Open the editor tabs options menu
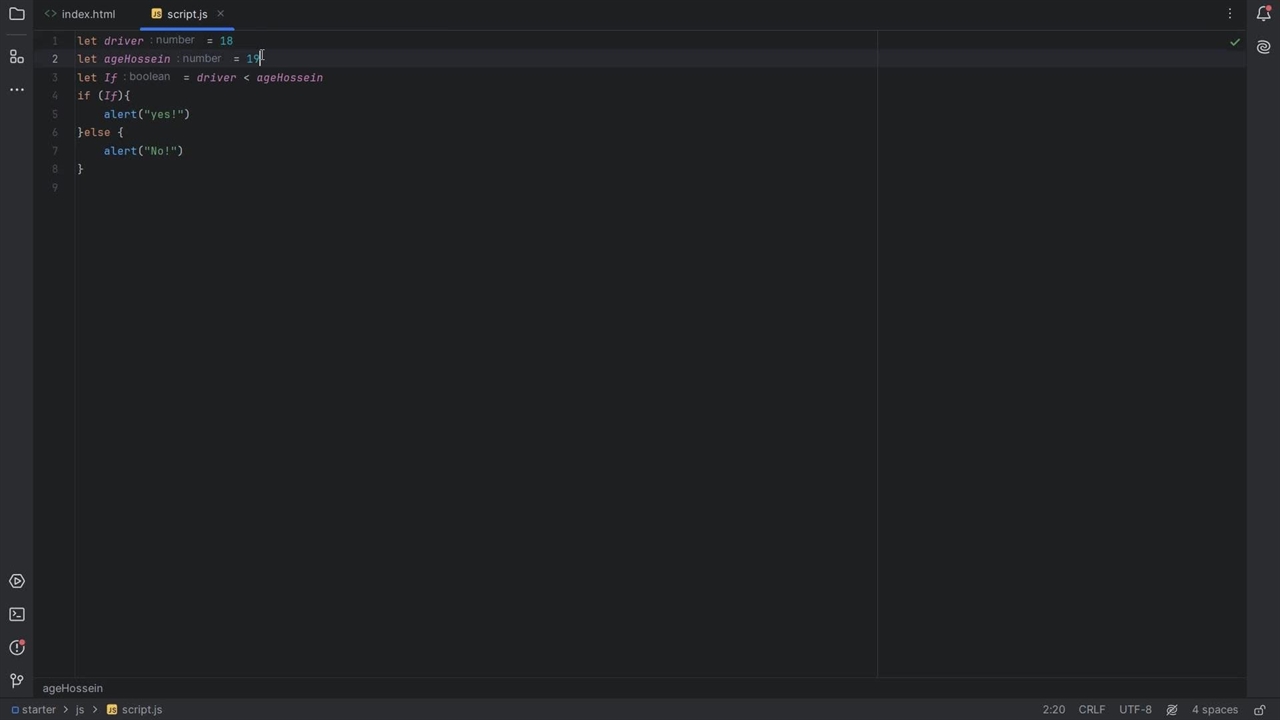 click(1230, 14)
